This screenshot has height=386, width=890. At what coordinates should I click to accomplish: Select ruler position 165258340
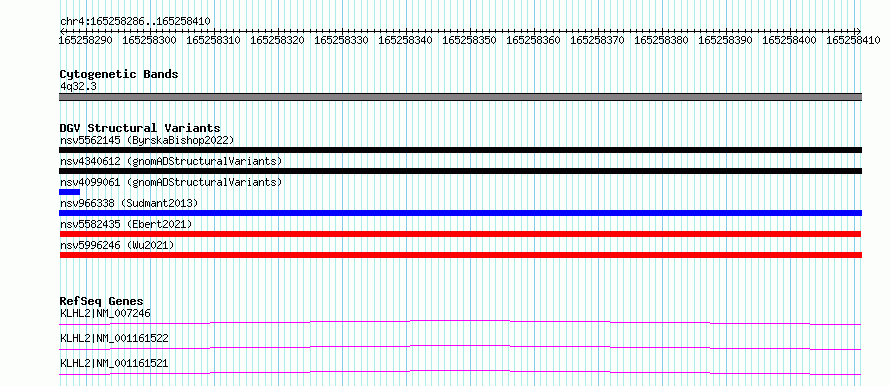(405, 40)
